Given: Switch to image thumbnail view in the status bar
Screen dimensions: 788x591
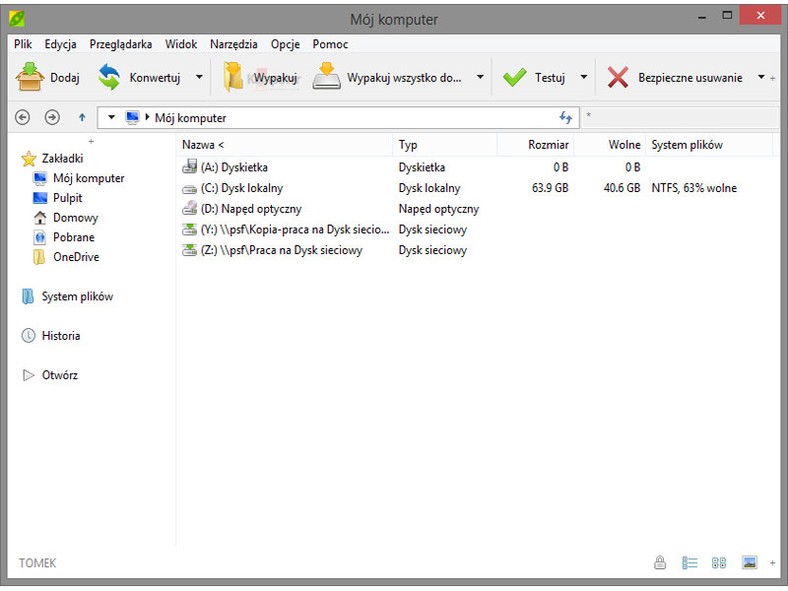Looking at the screenshot, I should 749,563.
